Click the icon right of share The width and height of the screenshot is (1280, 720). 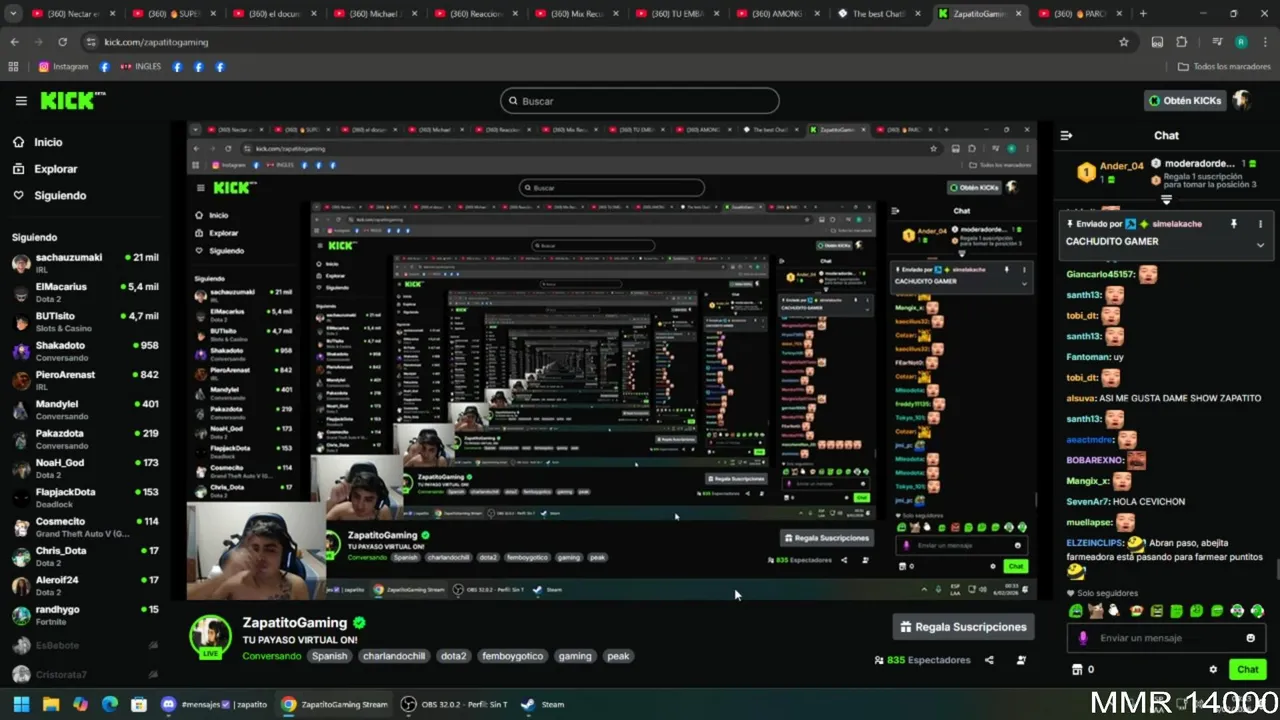pyautogui.click(x=1021, y=660)
